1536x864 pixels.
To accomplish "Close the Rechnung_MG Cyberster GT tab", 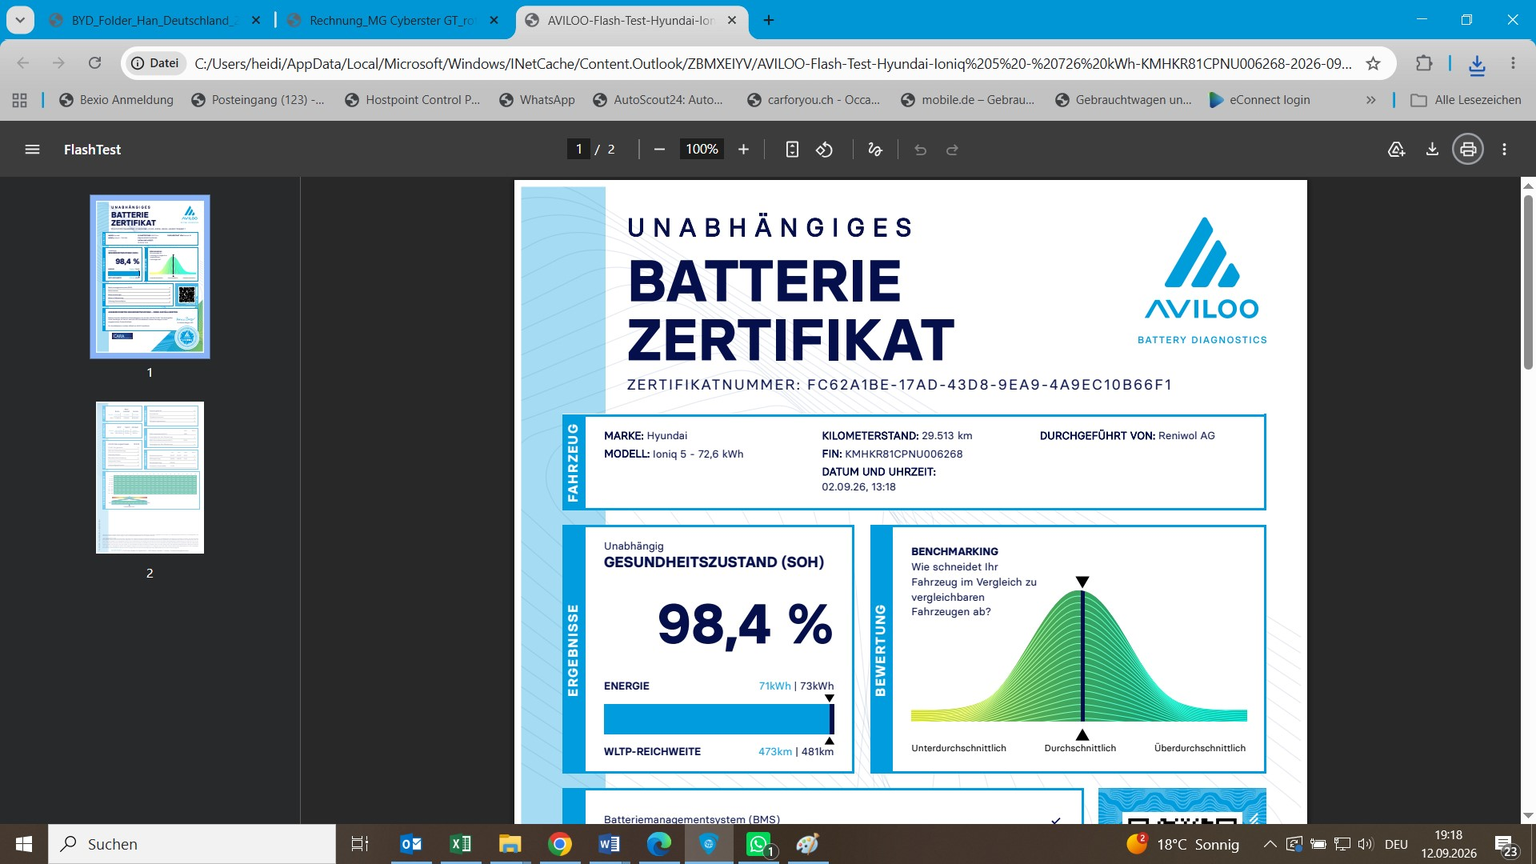I will (494, 20).
